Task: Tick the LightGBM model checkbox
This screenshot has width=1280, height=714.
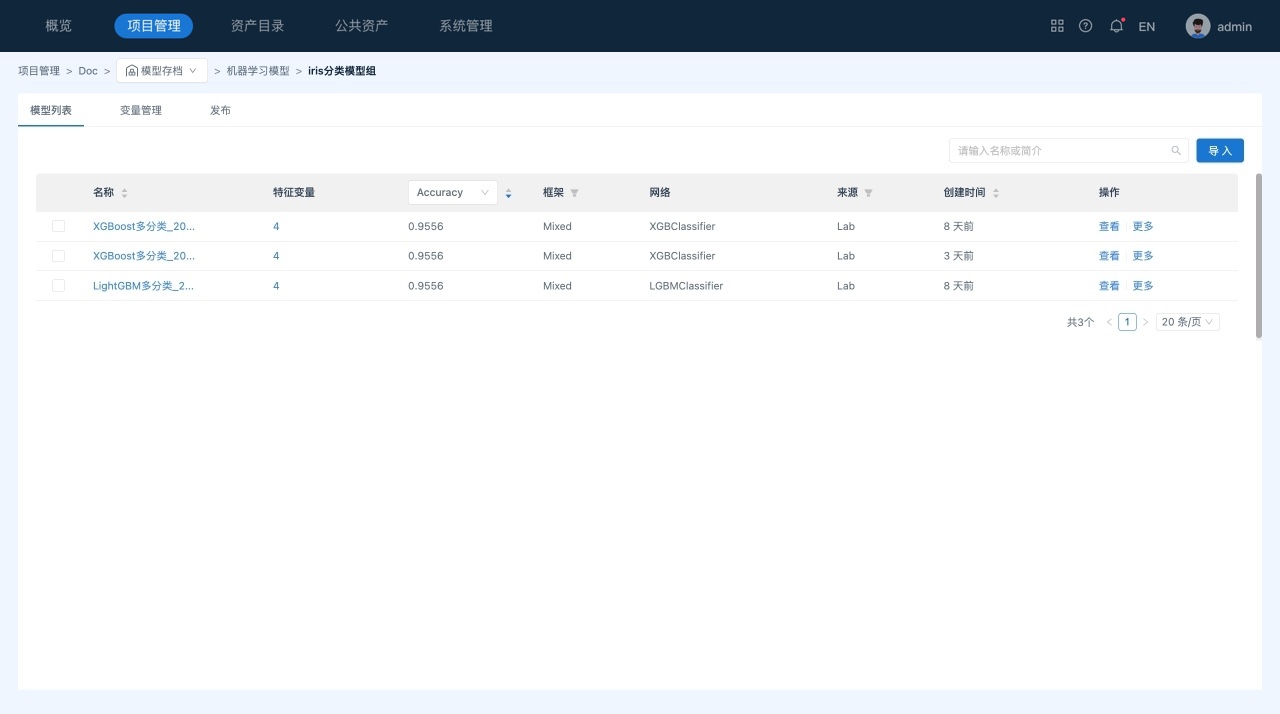Action: point(58,286)
